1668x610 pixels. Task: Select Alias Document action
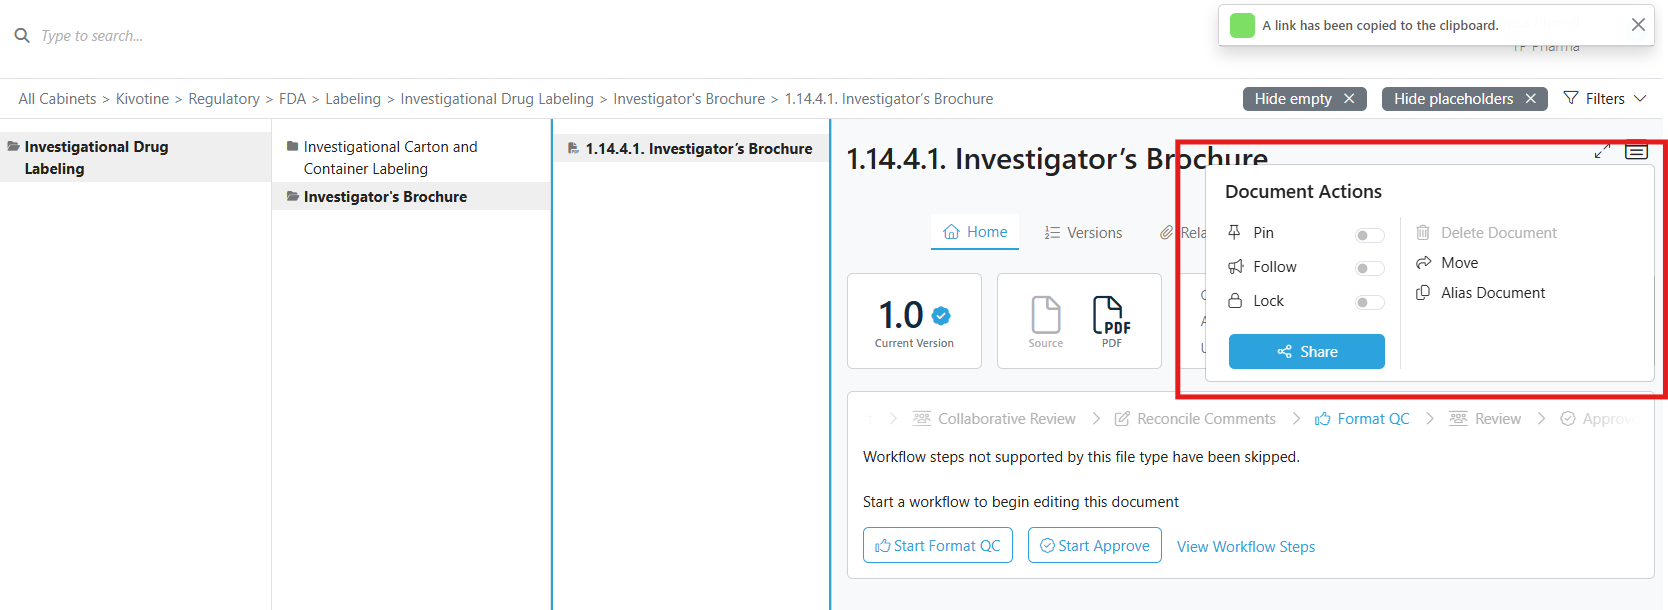click(1492, 293)
